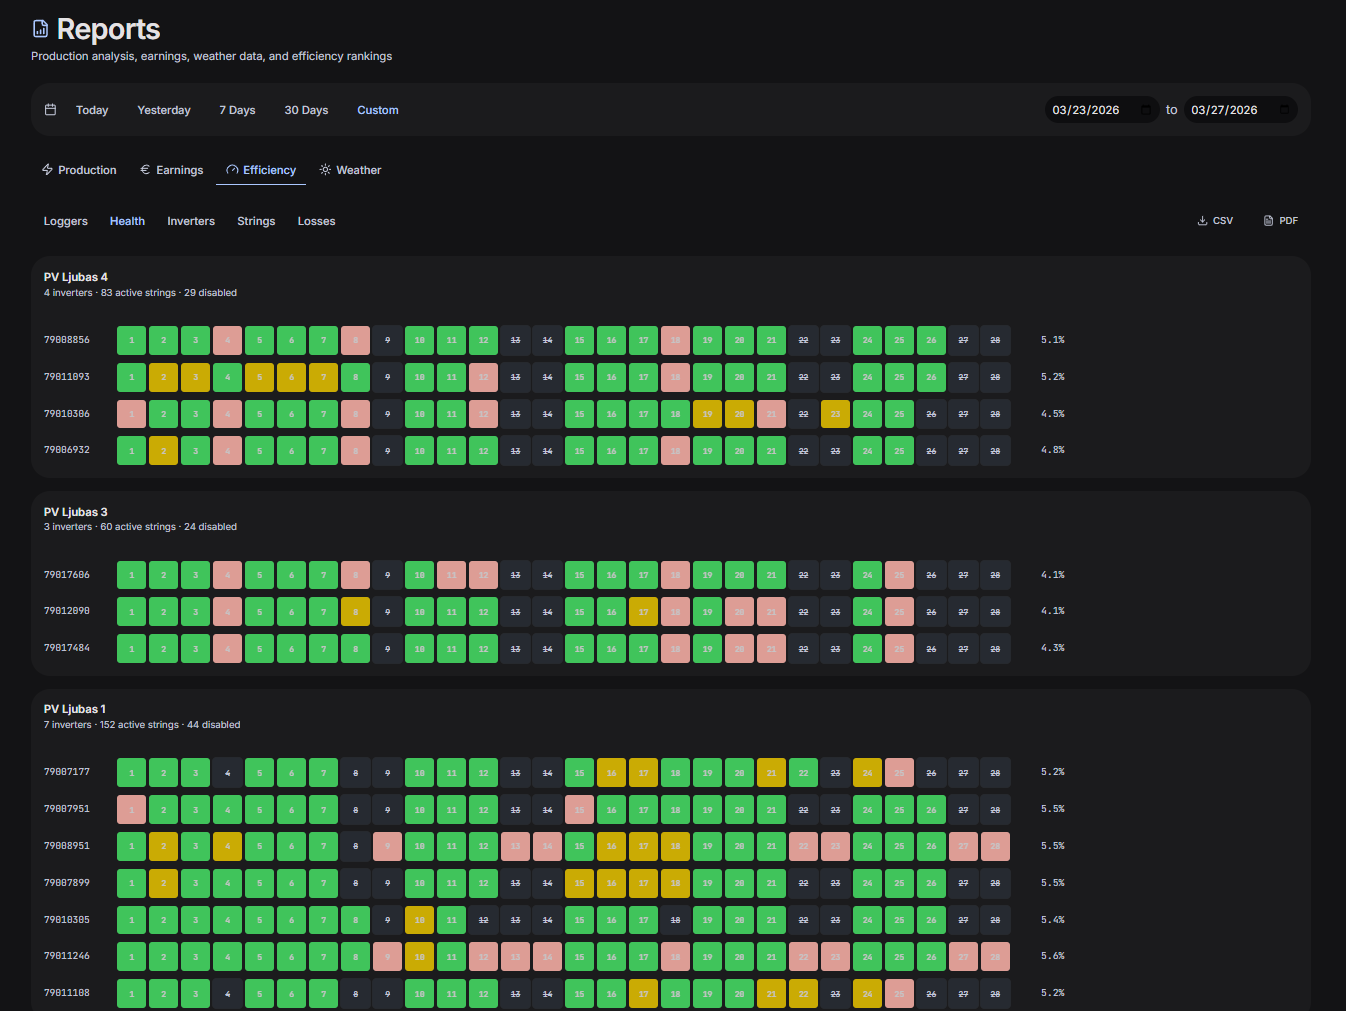Open the 03/23/2026 start date picker
The image size is (1346, 1011).
pyautogui.click(x=1102, y=110)
